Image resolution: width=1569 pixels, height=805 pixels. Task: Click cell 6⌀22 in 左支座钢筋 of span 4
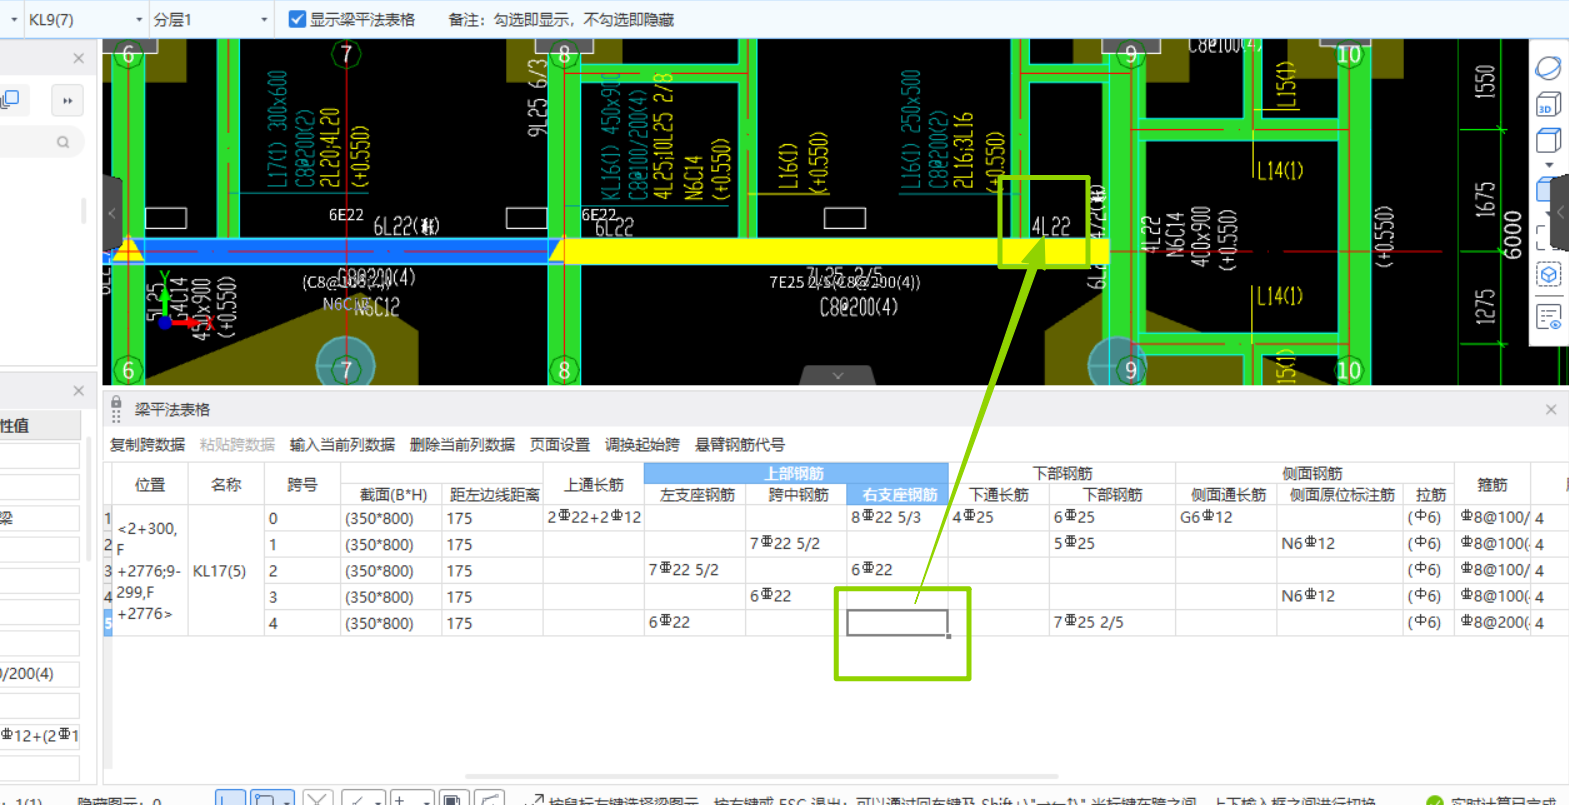coord(695,622)
